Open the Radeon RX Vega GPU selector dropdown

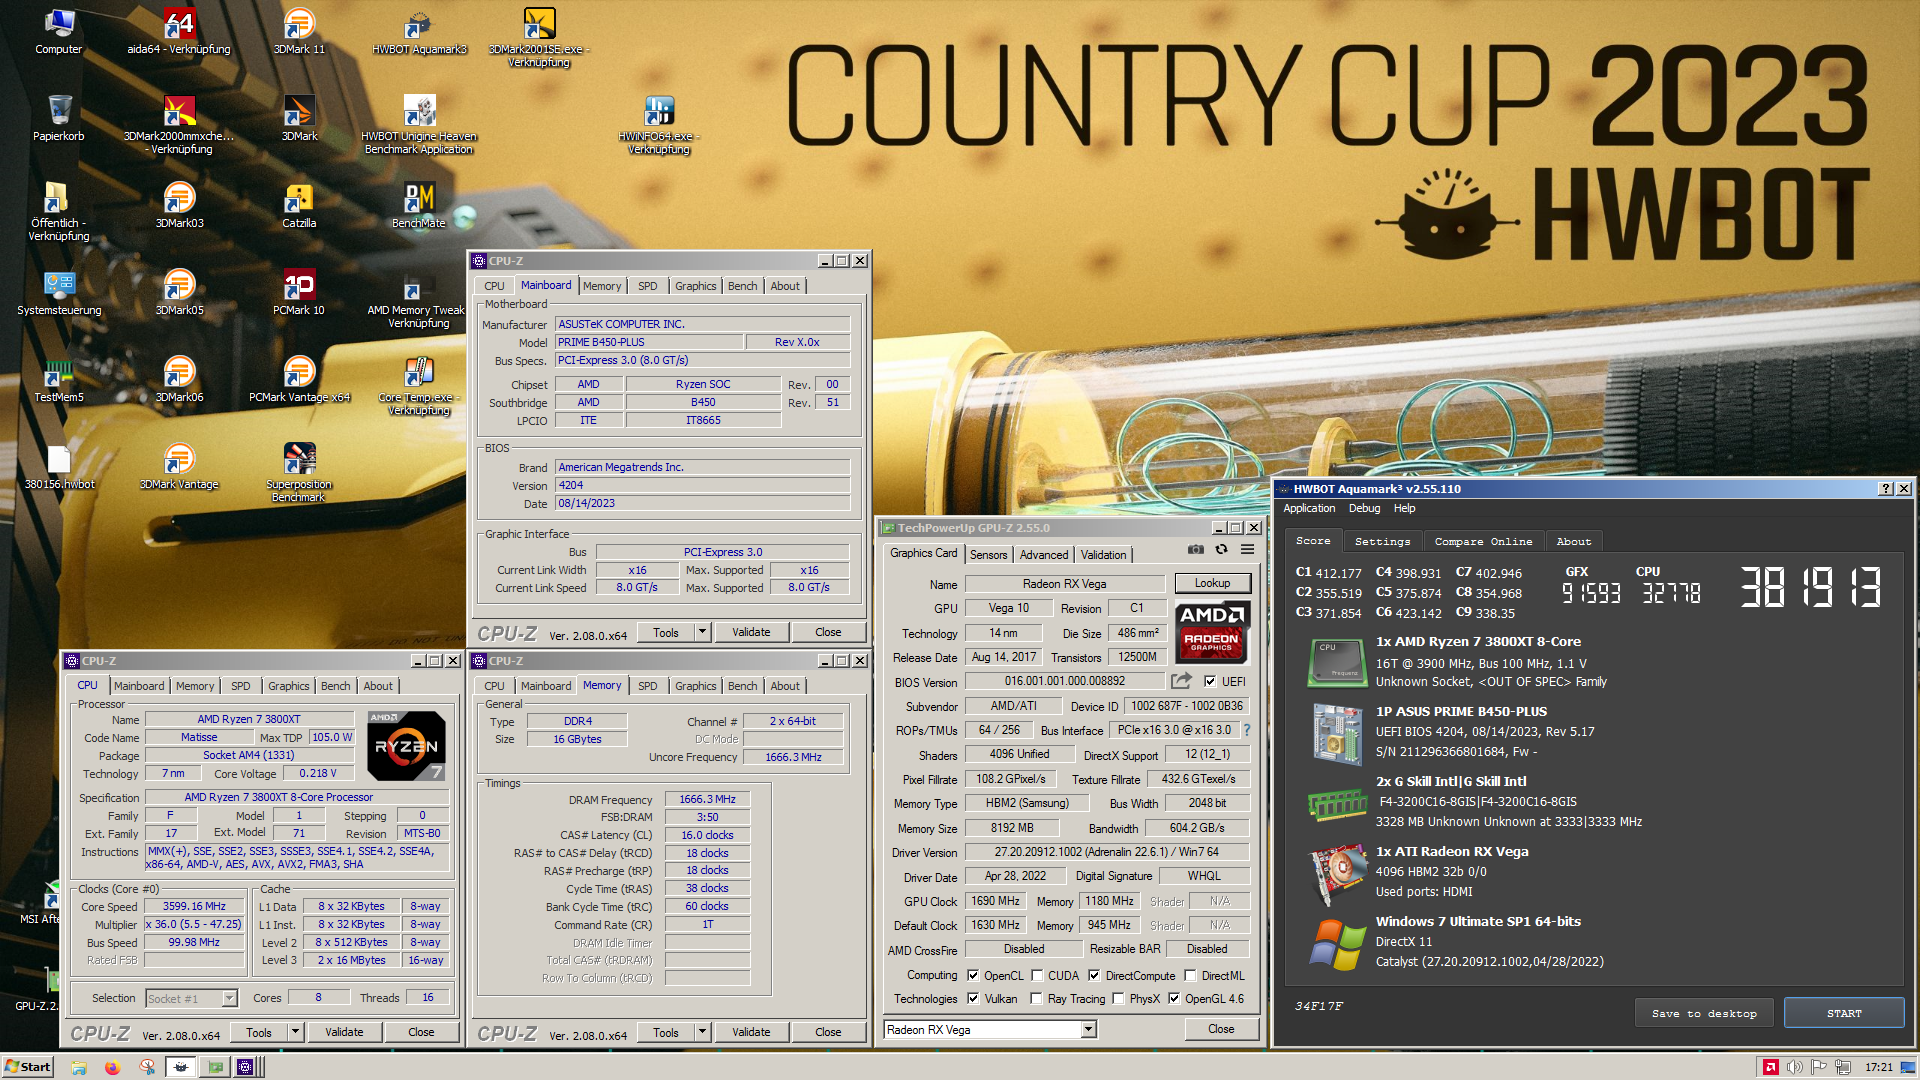pos(1088,1029)
